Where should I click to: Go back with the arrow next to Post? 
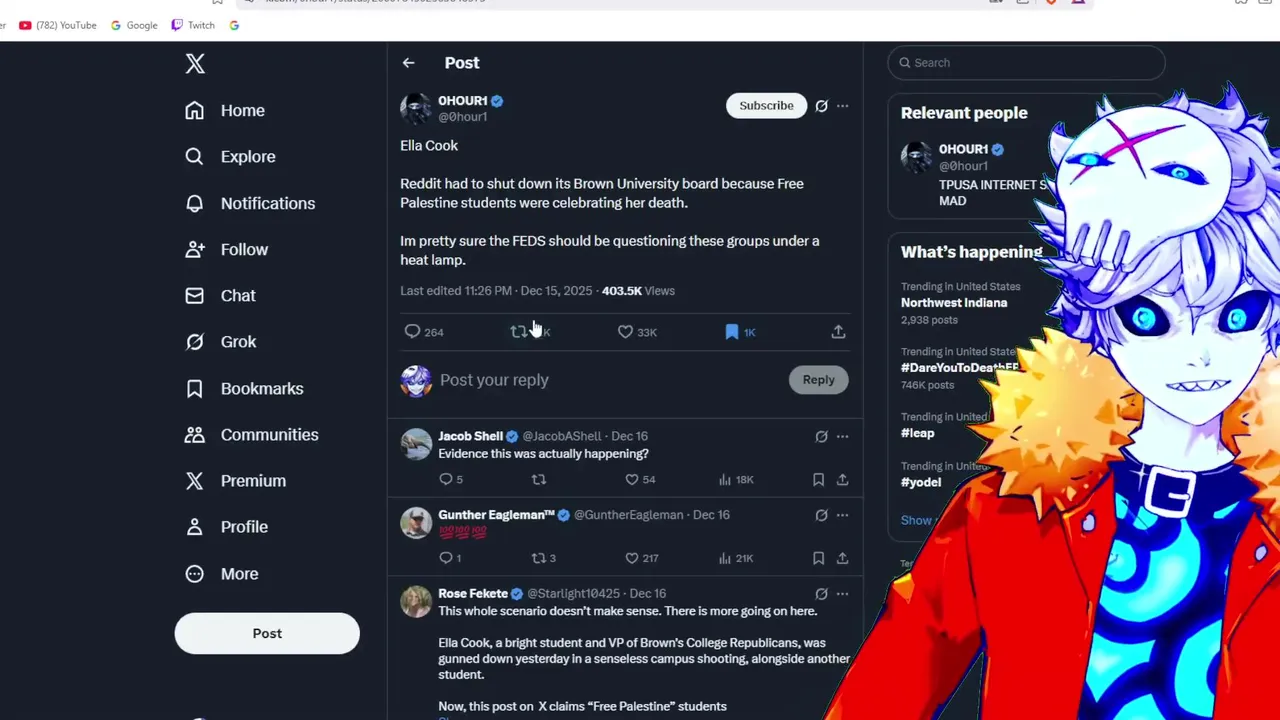[408, 63]
